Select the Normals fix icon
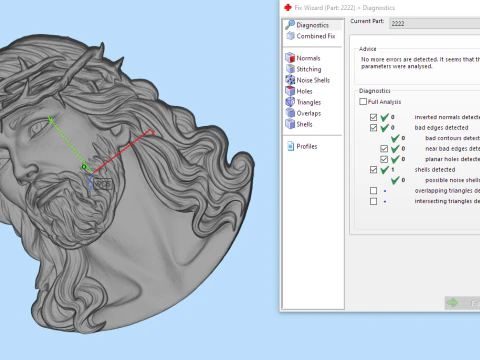This screenshot has width=480, height=360. [290, 58]
